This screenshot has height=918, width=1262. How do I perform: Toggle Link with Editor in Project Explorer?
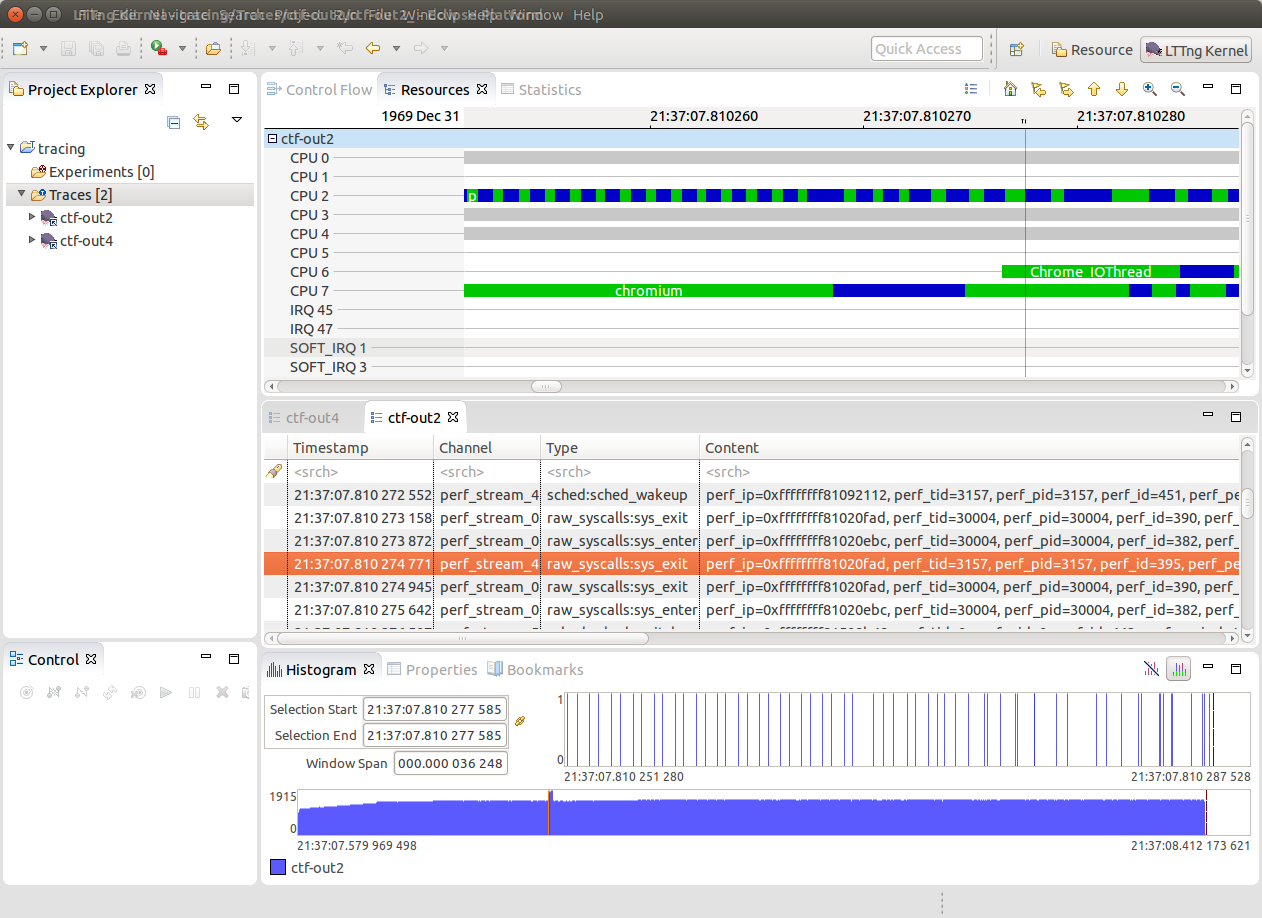(201, 122)
